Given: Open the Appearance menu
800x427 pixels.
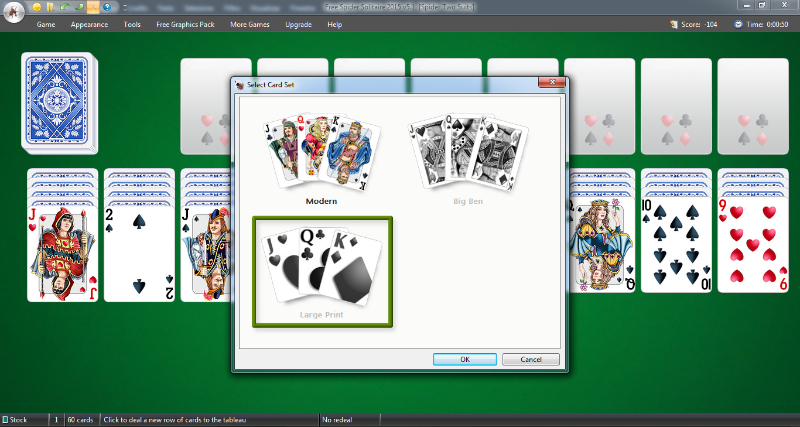Looking at the screenshot, I should click(x=89, y=23).
